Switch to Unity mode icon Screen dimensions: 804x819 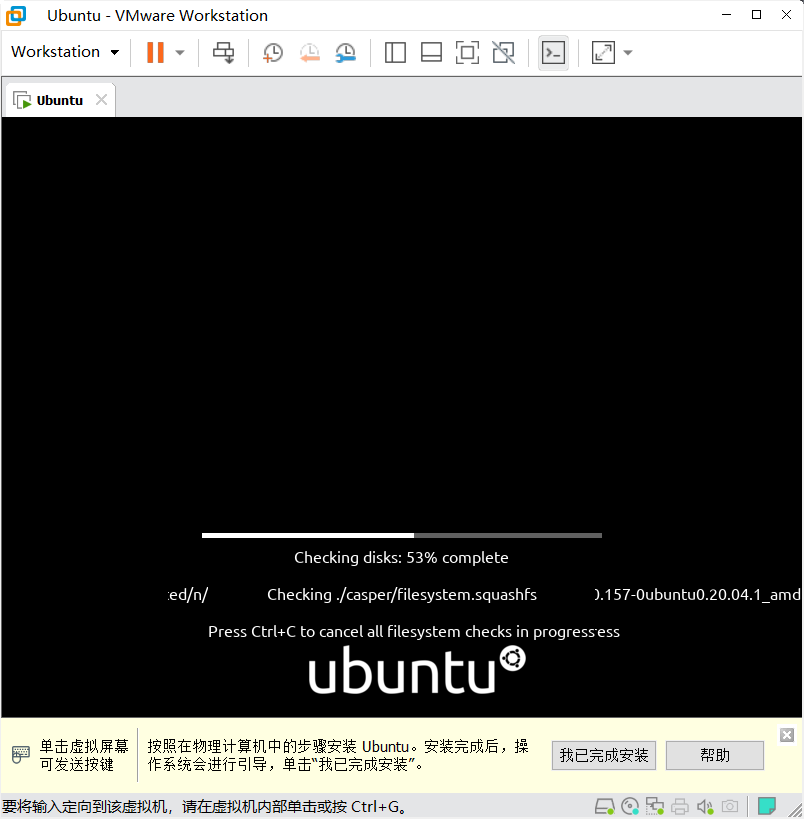504,52
